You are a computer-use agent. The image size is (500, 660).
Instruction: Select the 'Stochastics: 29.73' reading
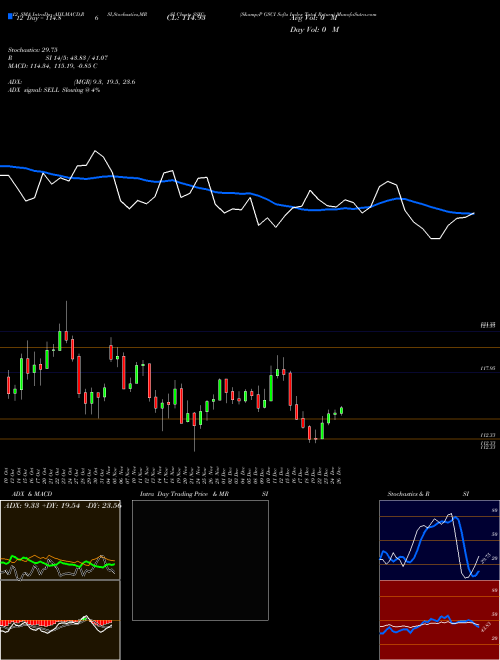pyautogui.click(x=32, y=50)
